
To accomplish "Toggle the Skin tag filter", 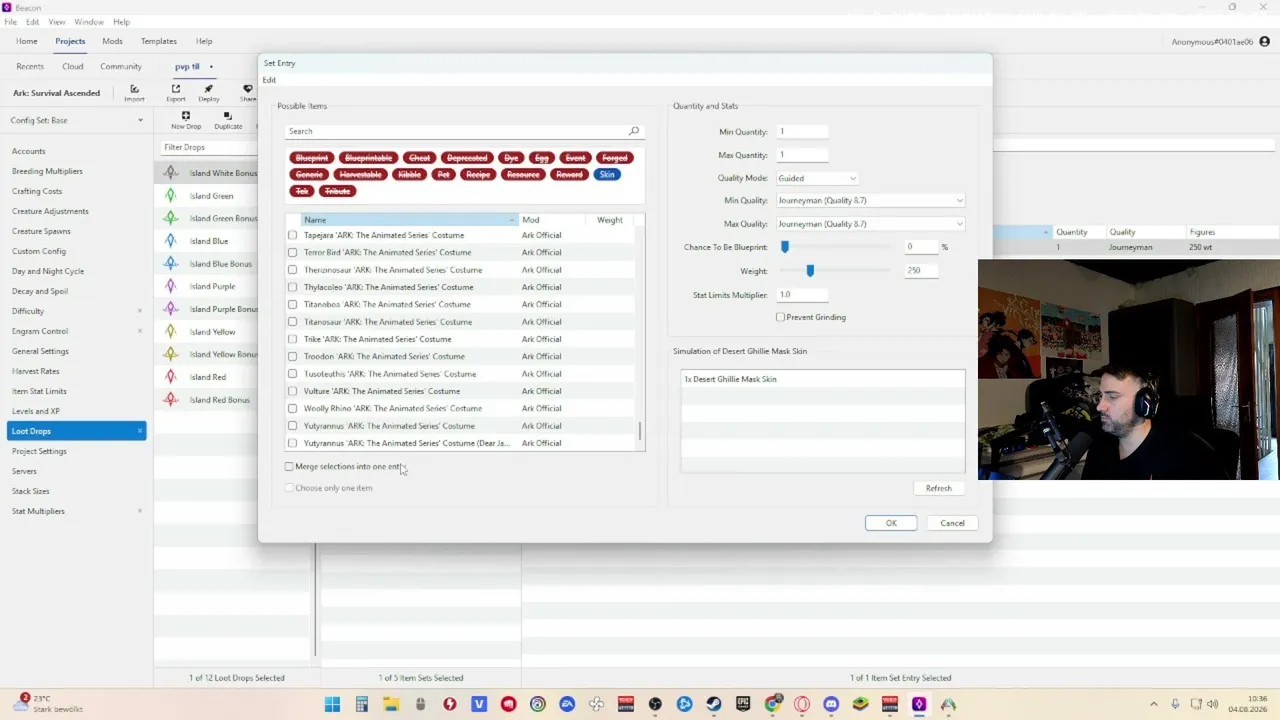I will (x=607, y=174).
